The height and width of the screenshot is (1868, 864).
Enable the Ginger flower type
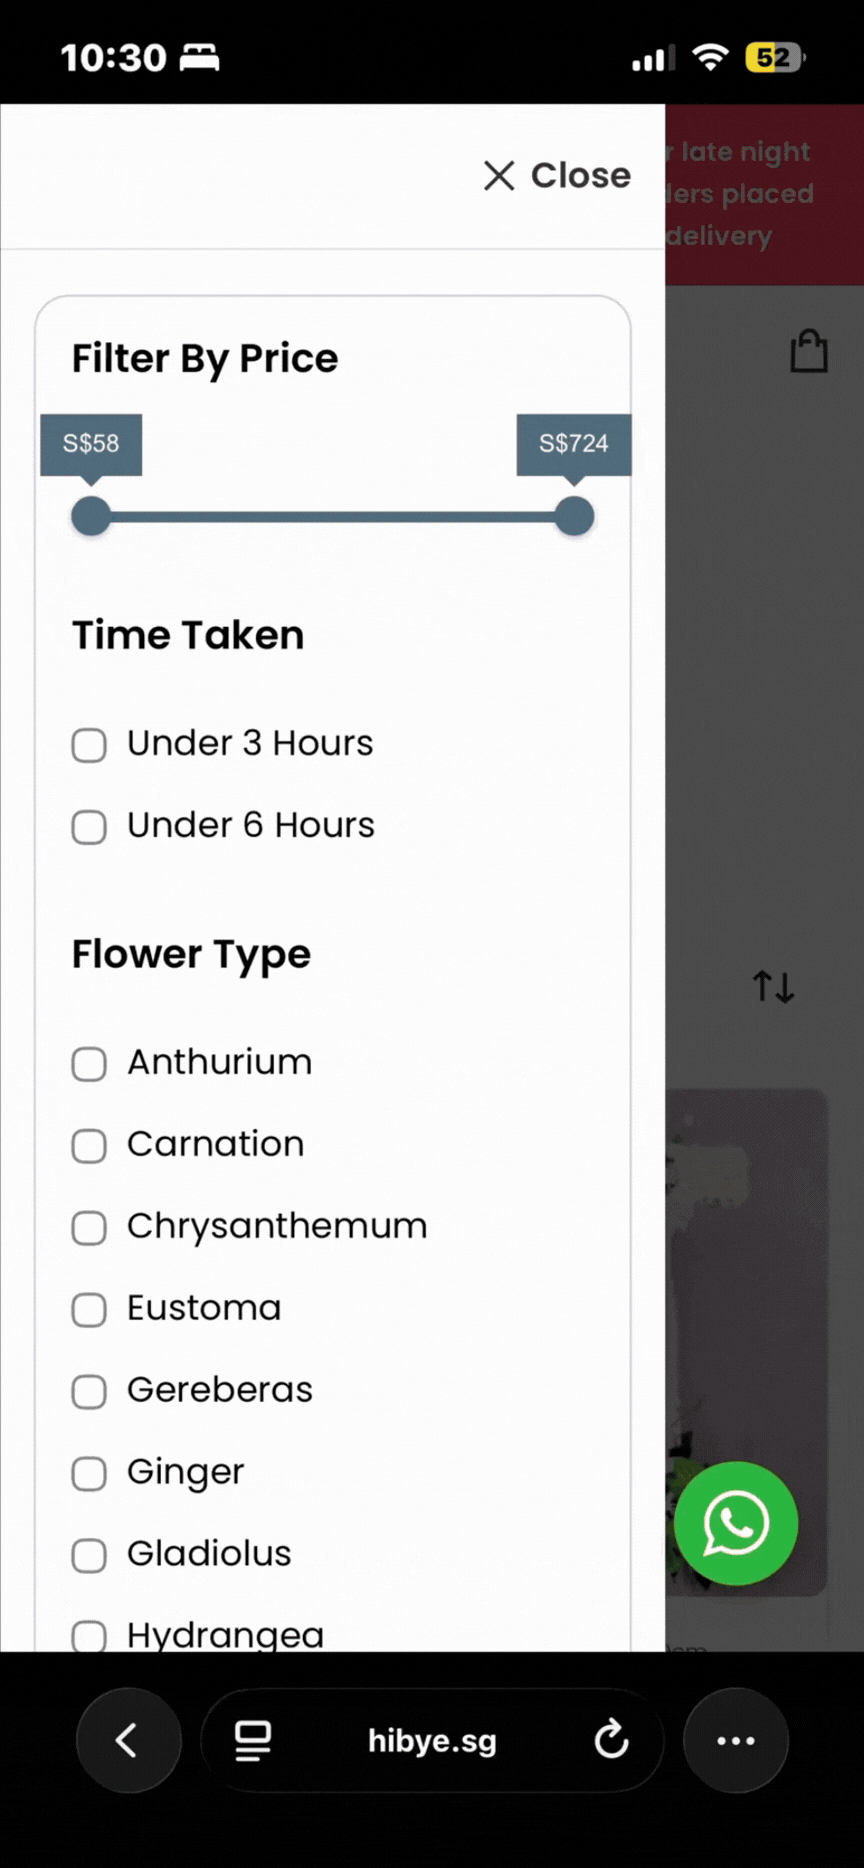coord(89,1473)
